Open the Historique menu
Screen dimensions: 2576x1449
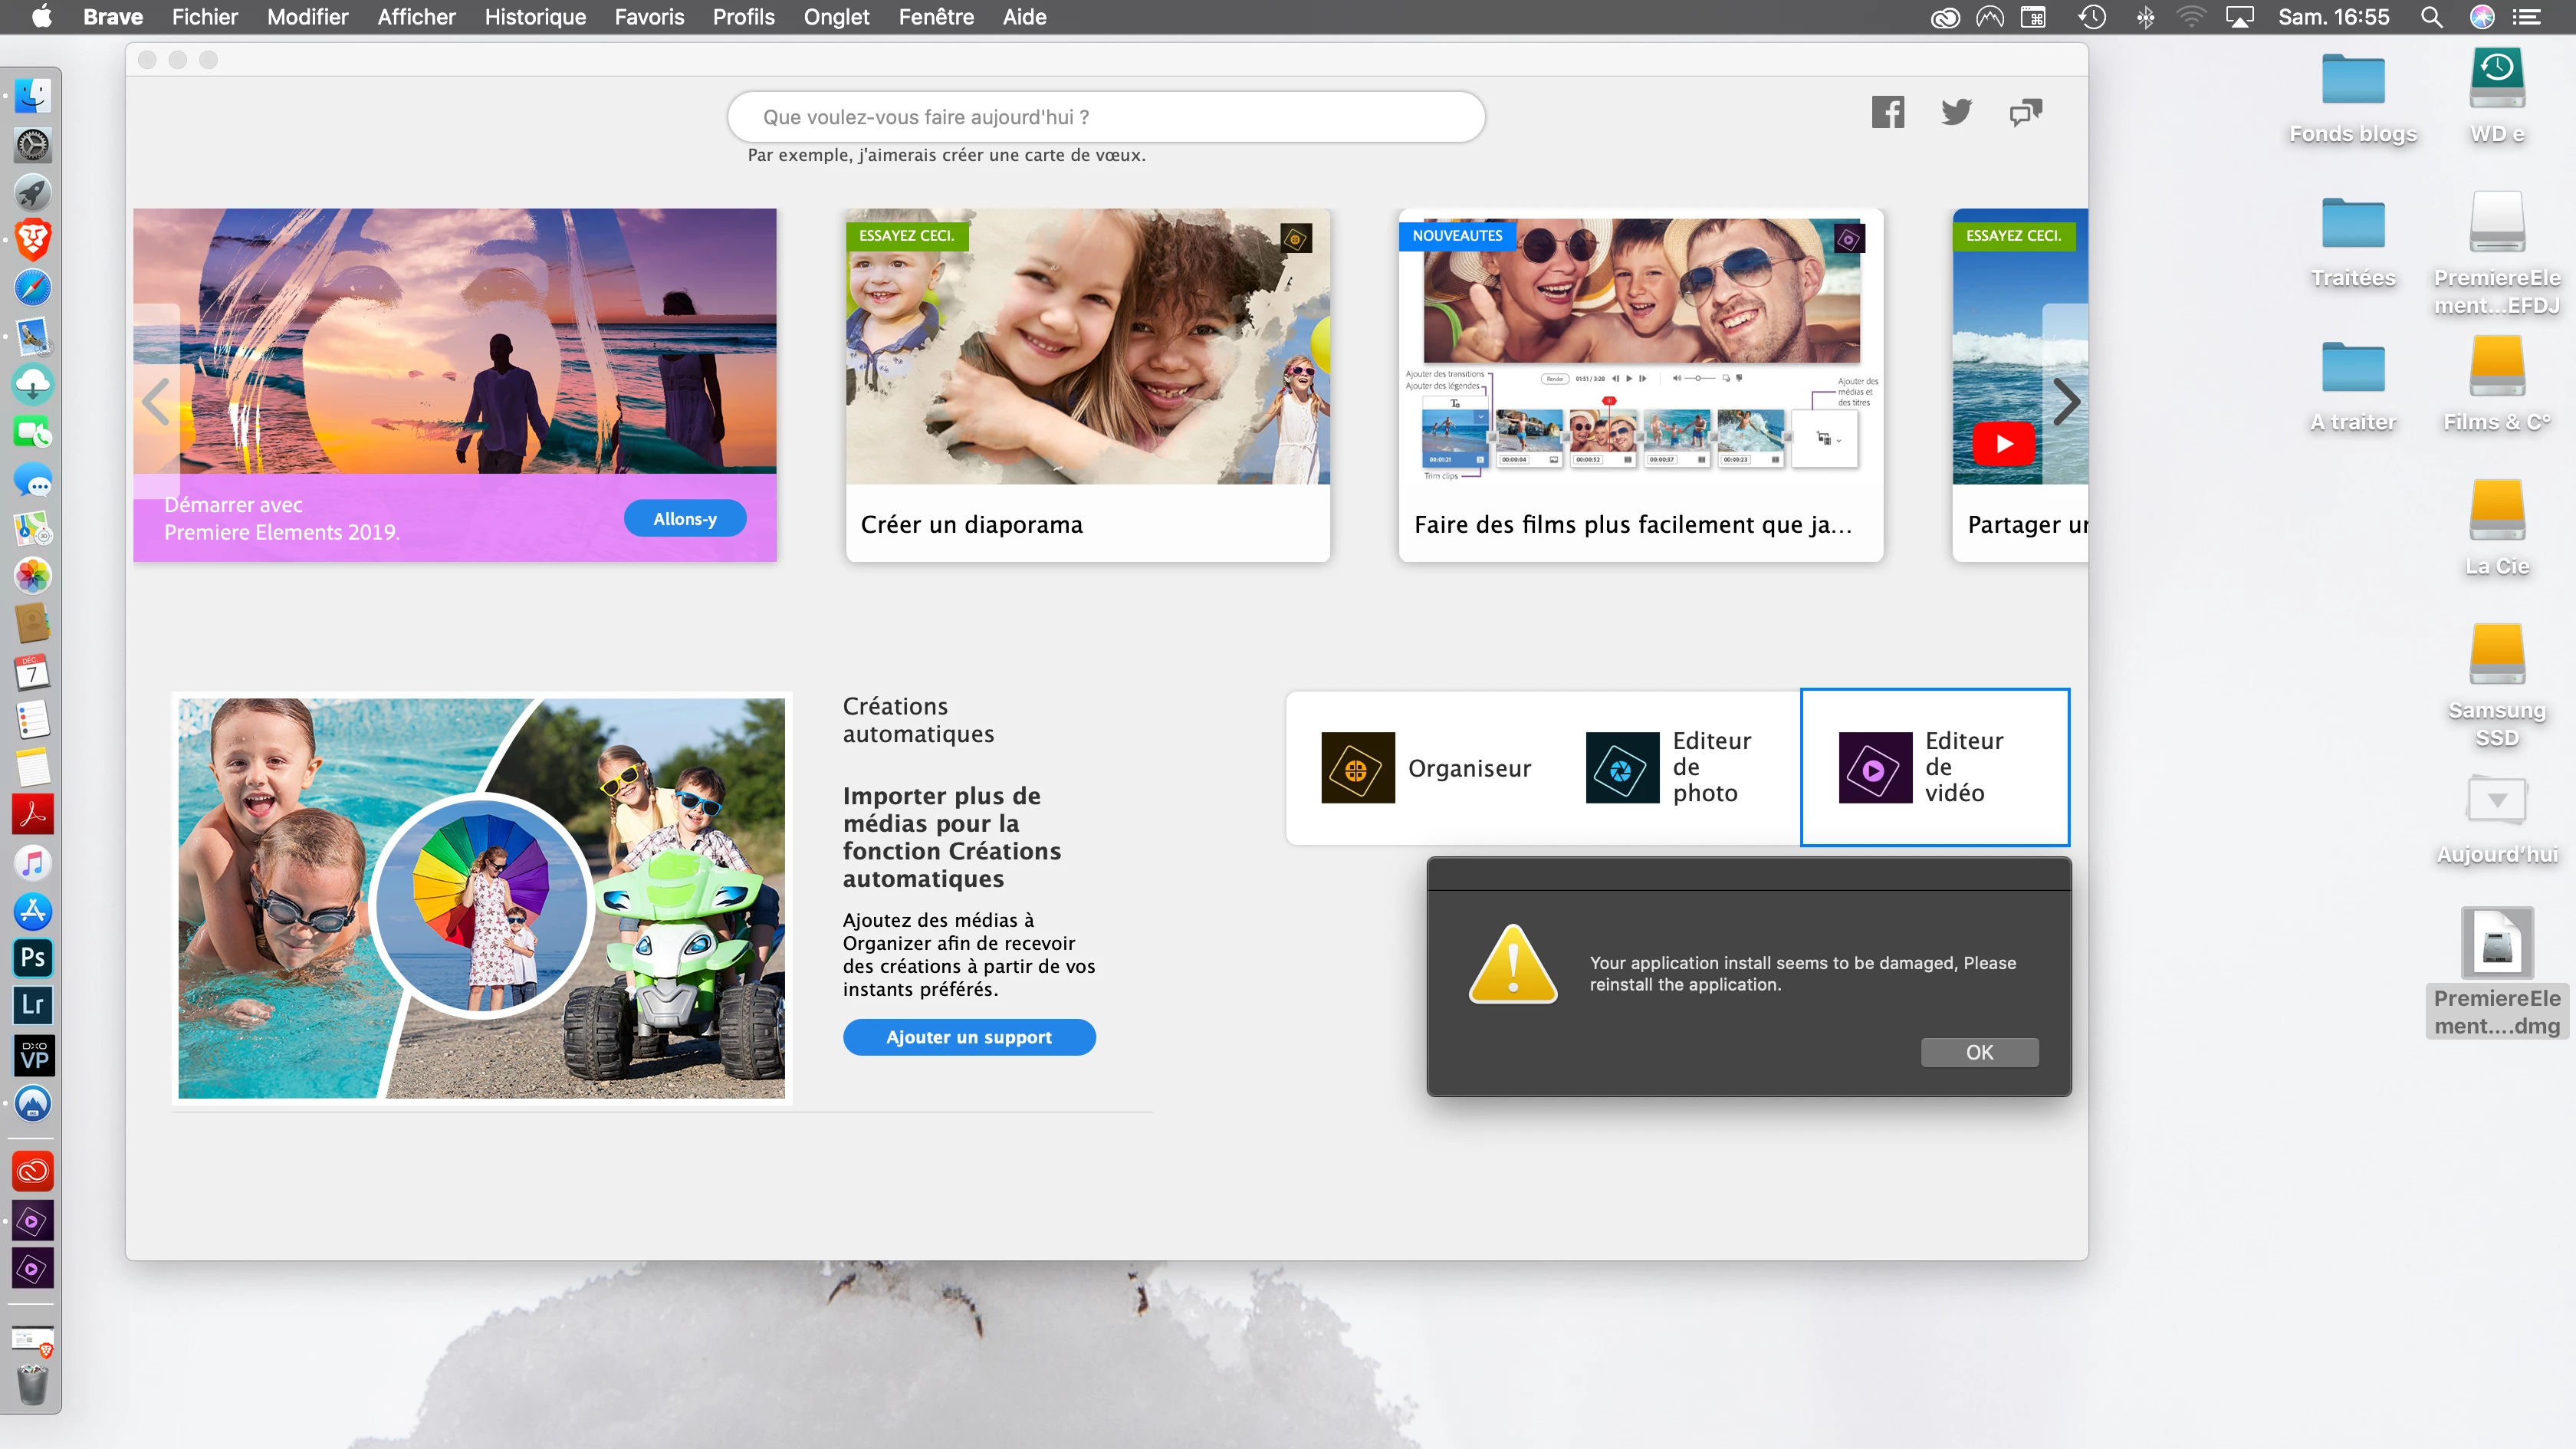(x=535, y=17)
